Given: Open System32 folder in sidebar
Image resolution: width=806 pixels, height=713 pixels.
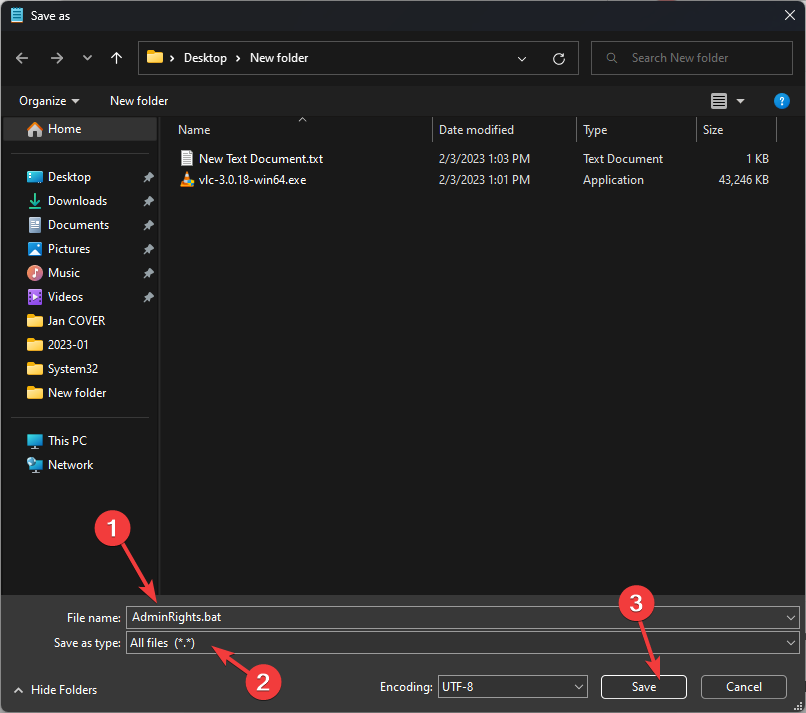Looking at the screenshot, I should (72, 369).
